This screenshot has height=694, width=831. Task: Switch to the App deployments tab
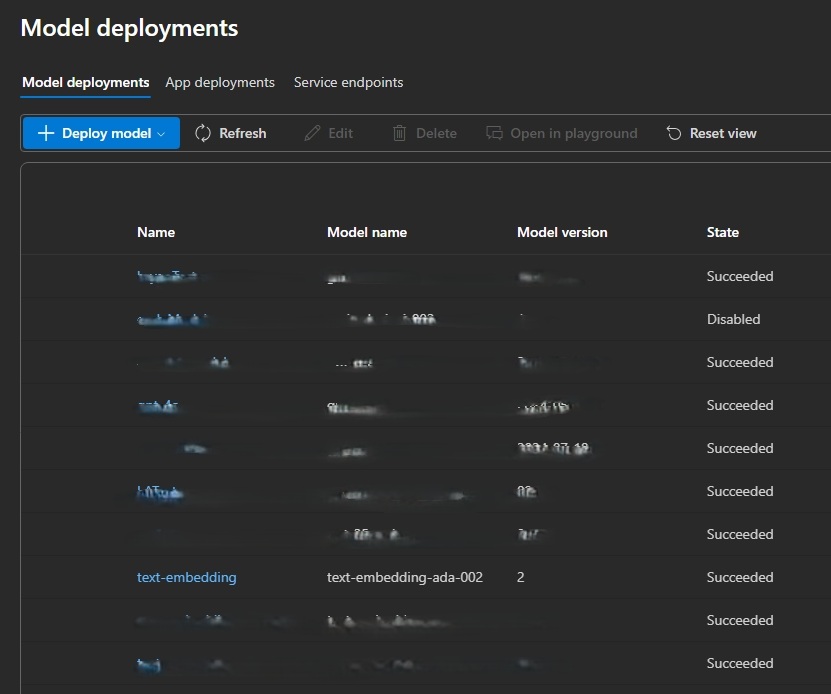pyautogui.click(x=219, y=82)
